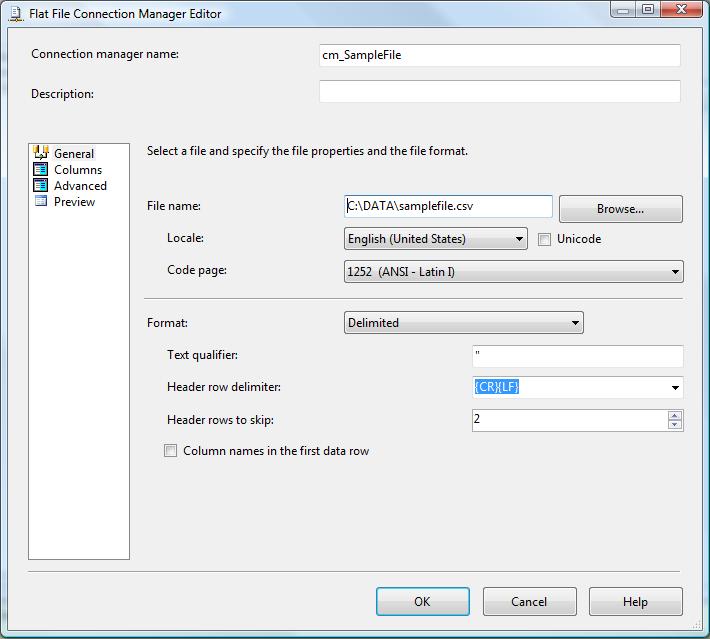Click the Connection manager name field

[x=499, y=55]
